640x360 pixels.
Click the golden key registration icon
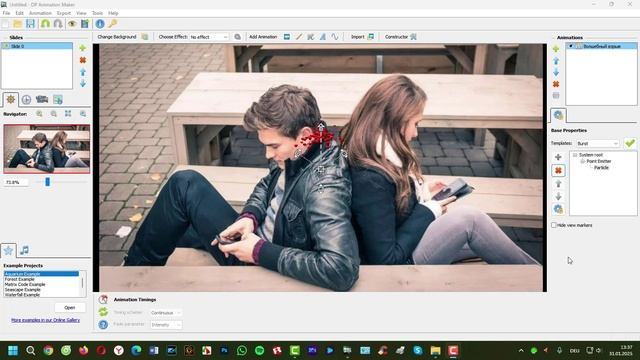[x=113, y=24]
